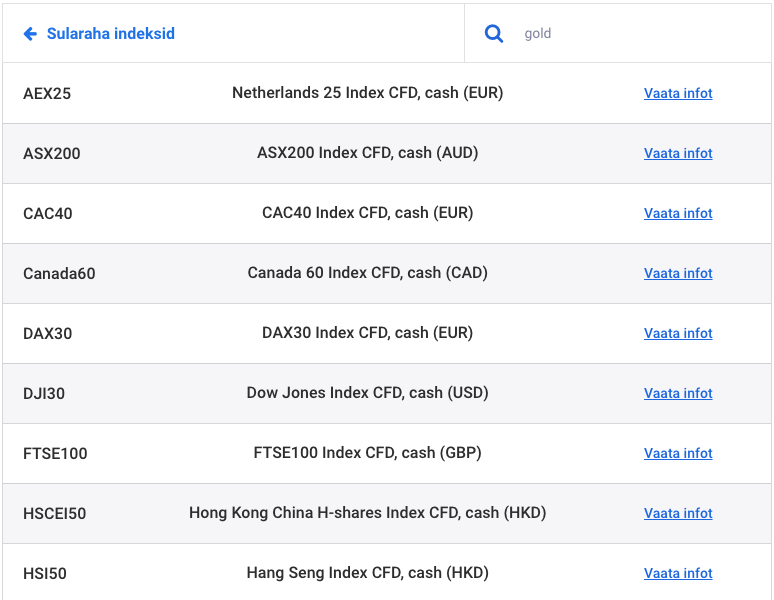Select the CAC40 symbol text
Image resolution: width=774 pixels, height=600 pixels.
click(x=48, y=213)
